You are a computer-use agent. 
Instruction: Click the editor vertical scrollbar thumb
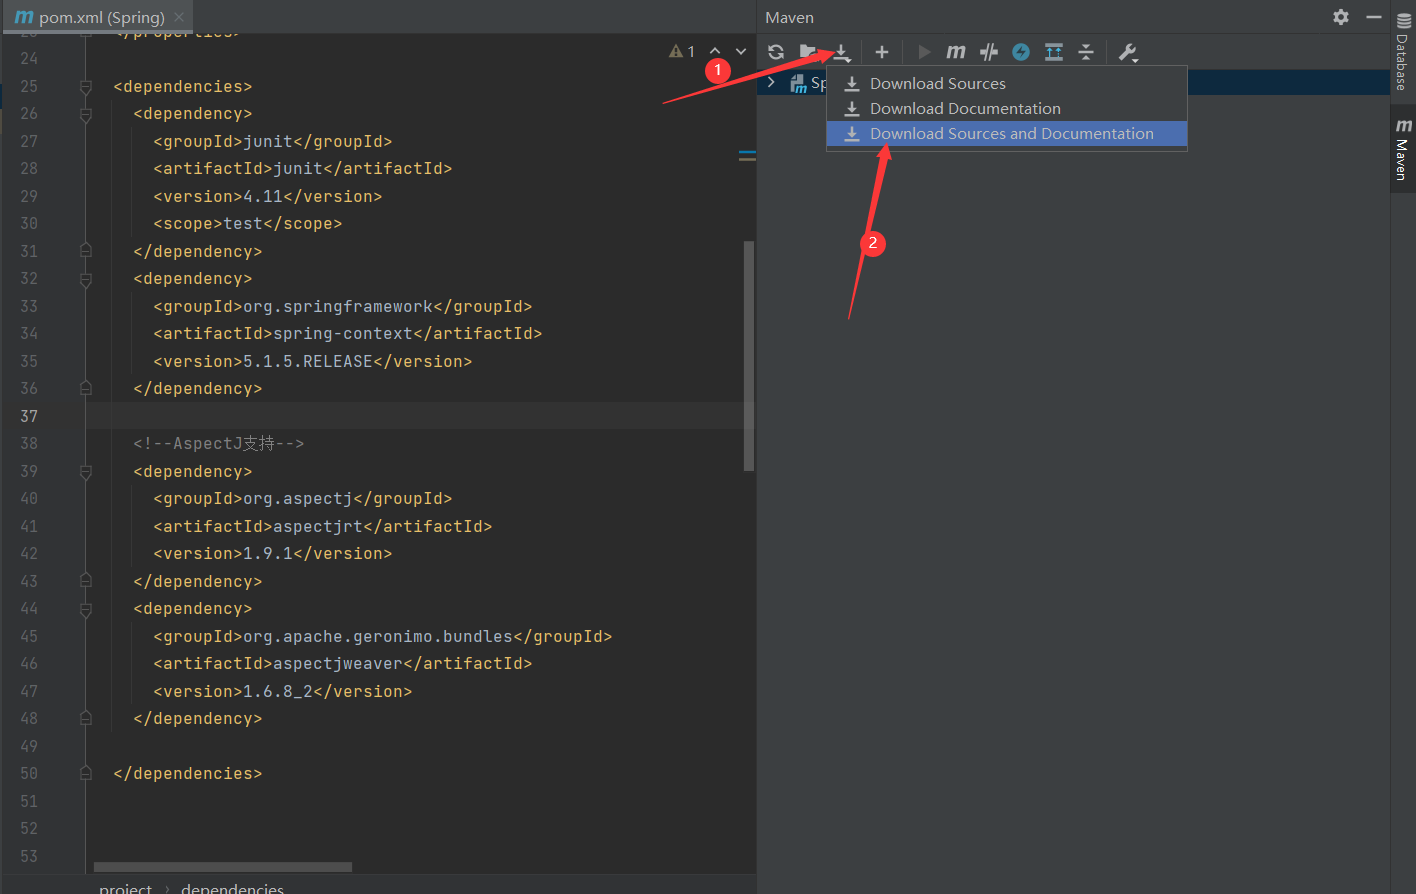(749, 355)
